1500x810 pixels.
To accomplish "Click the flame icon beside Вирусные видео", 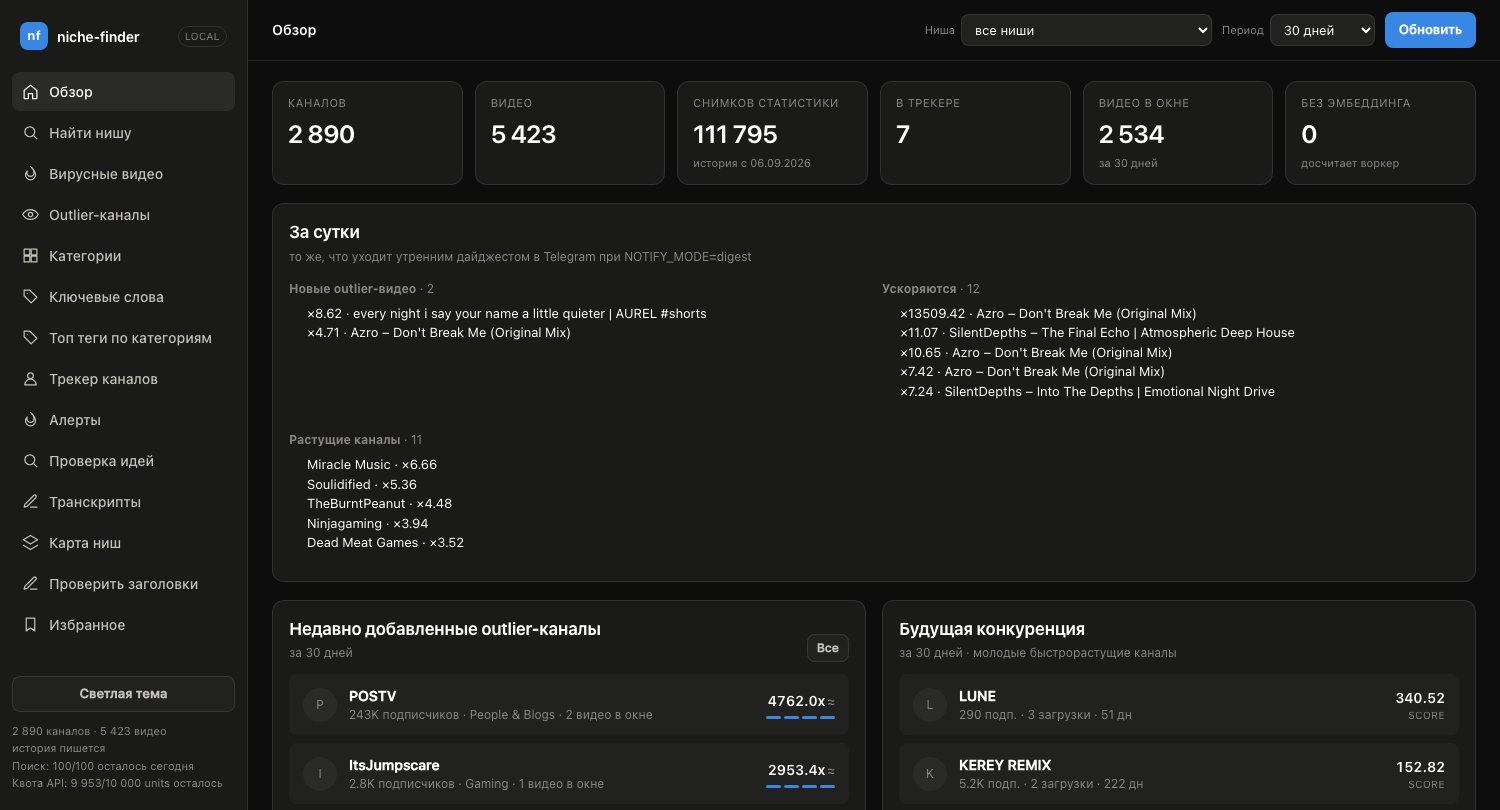I will (x=30, y=174).
